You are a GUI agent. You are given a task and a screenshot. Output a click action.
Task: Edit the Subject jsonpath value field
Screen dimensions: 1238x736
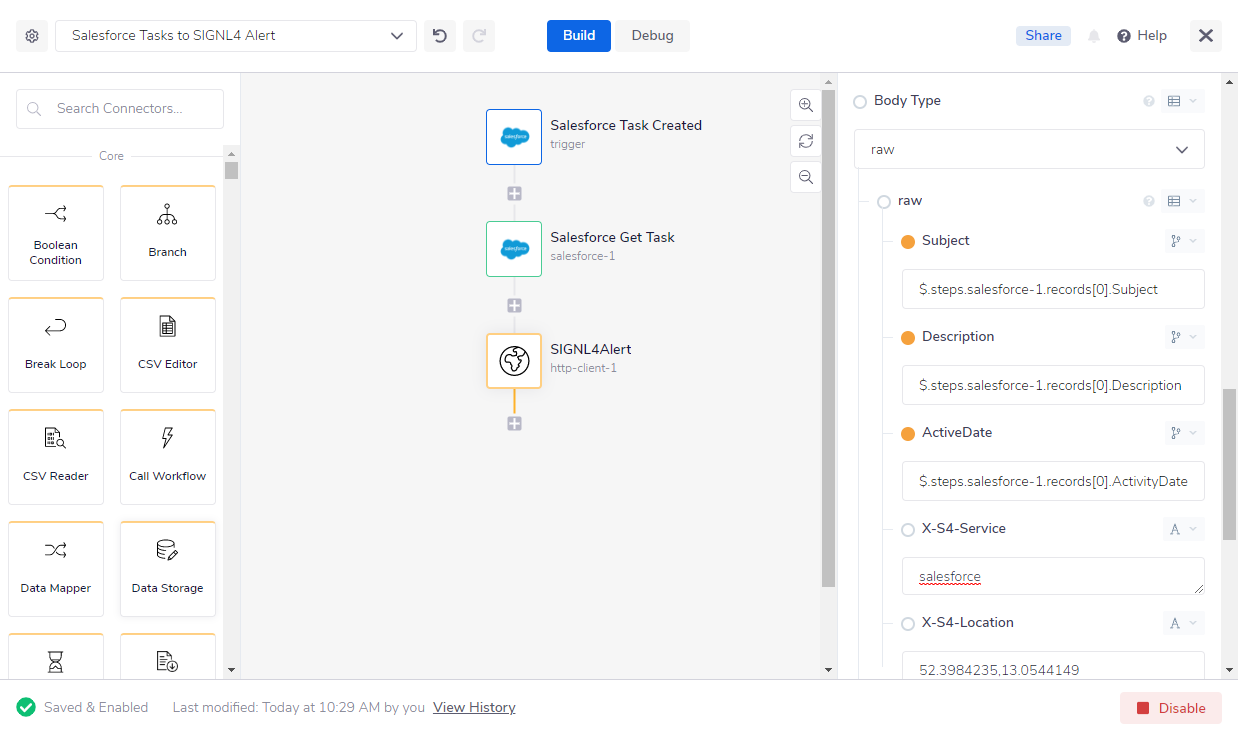point(1053,289)
